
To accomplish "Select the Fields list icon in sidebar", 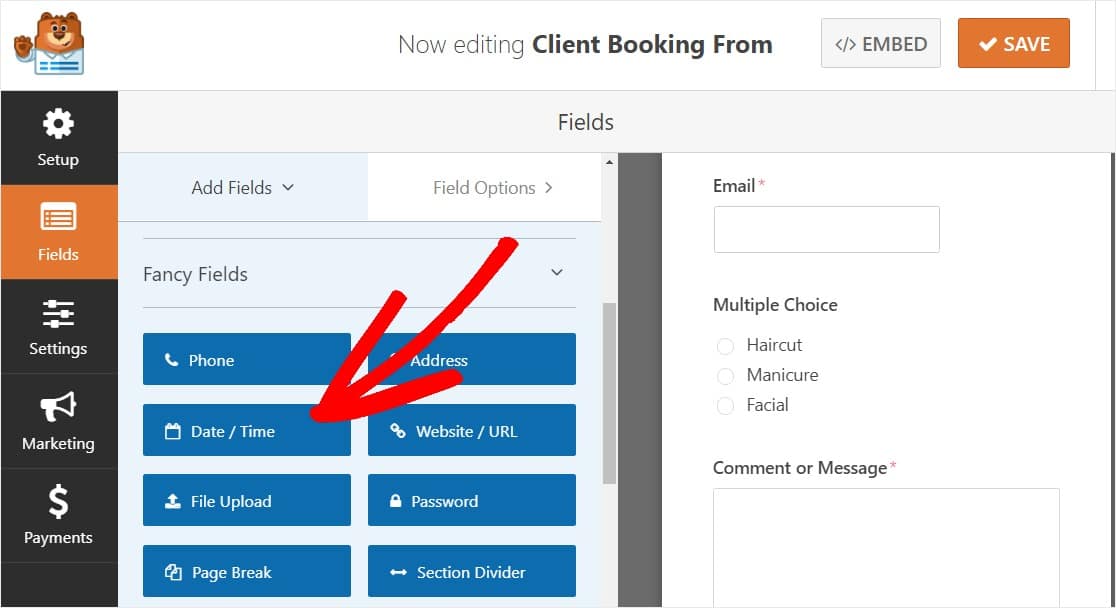I will [x=58, y=217].
